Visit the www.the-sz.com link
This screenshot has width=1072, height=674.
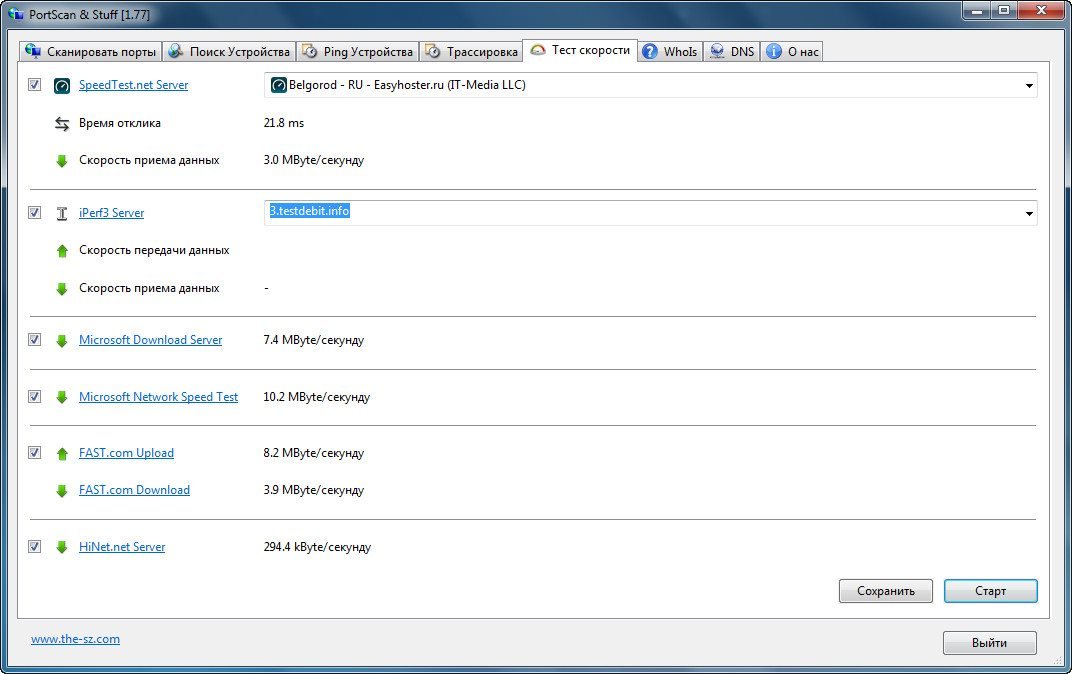point(75,639)
